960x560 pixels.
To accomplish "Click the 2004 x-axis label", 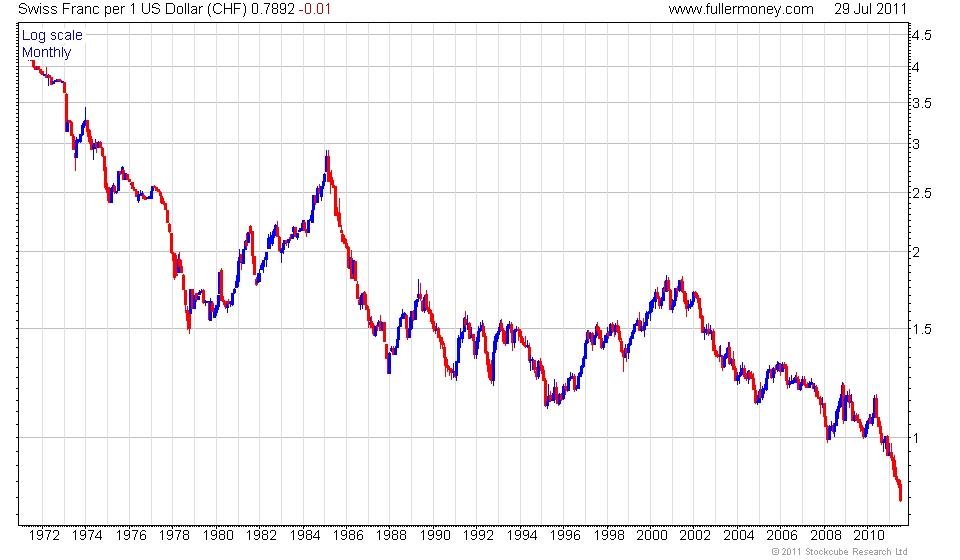I will [738, 535].
